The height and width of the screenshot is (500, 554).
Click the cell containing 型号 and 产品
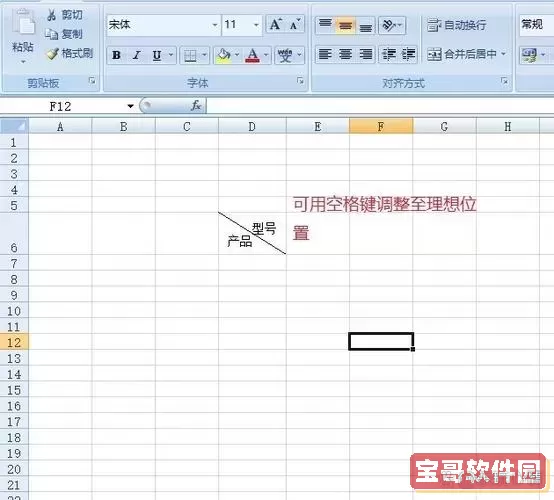[252, 234]
